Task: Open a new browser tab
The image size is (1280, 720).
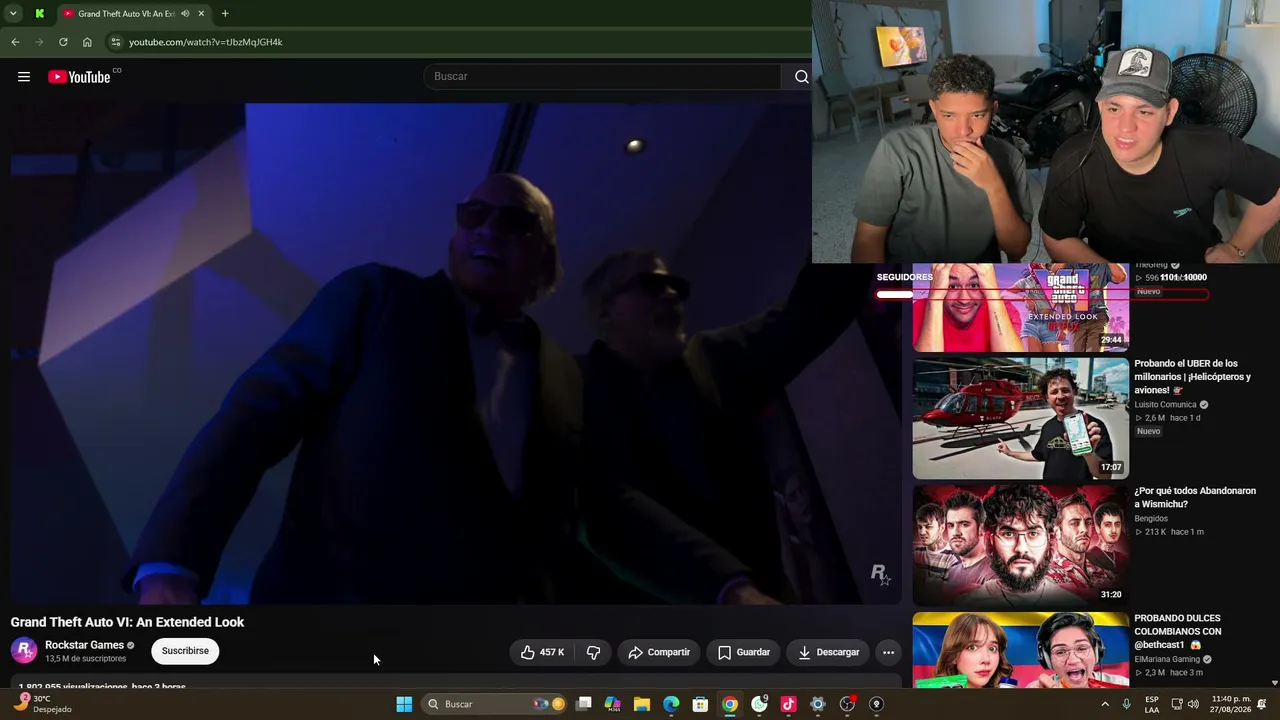Action: point(225,14)
